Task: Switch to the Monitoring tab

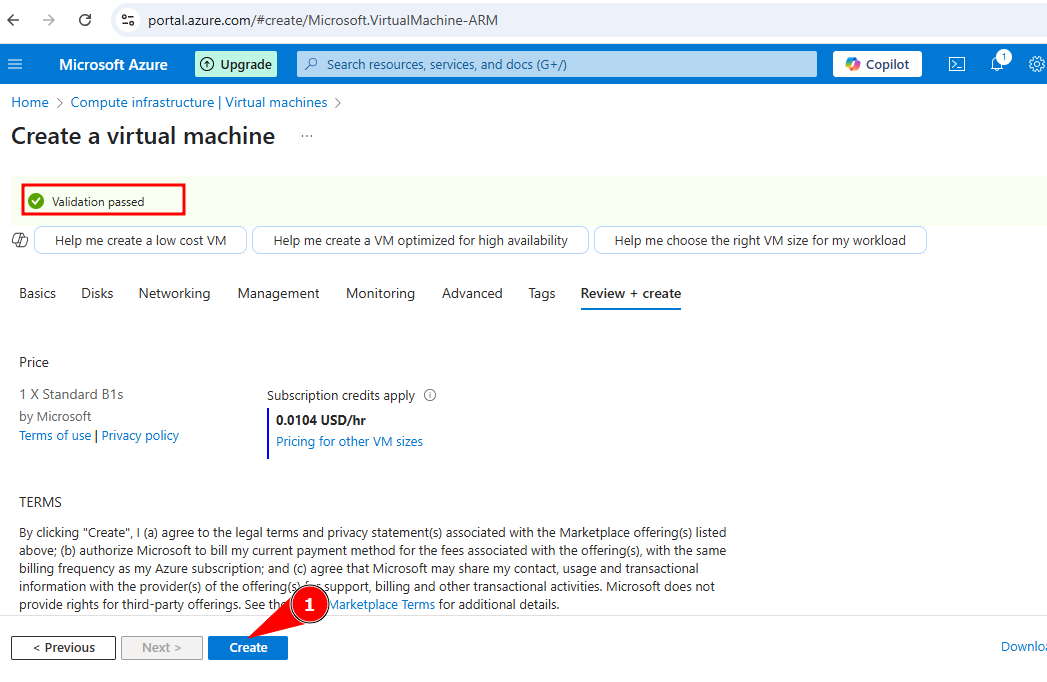Action: tap(380, 293)
